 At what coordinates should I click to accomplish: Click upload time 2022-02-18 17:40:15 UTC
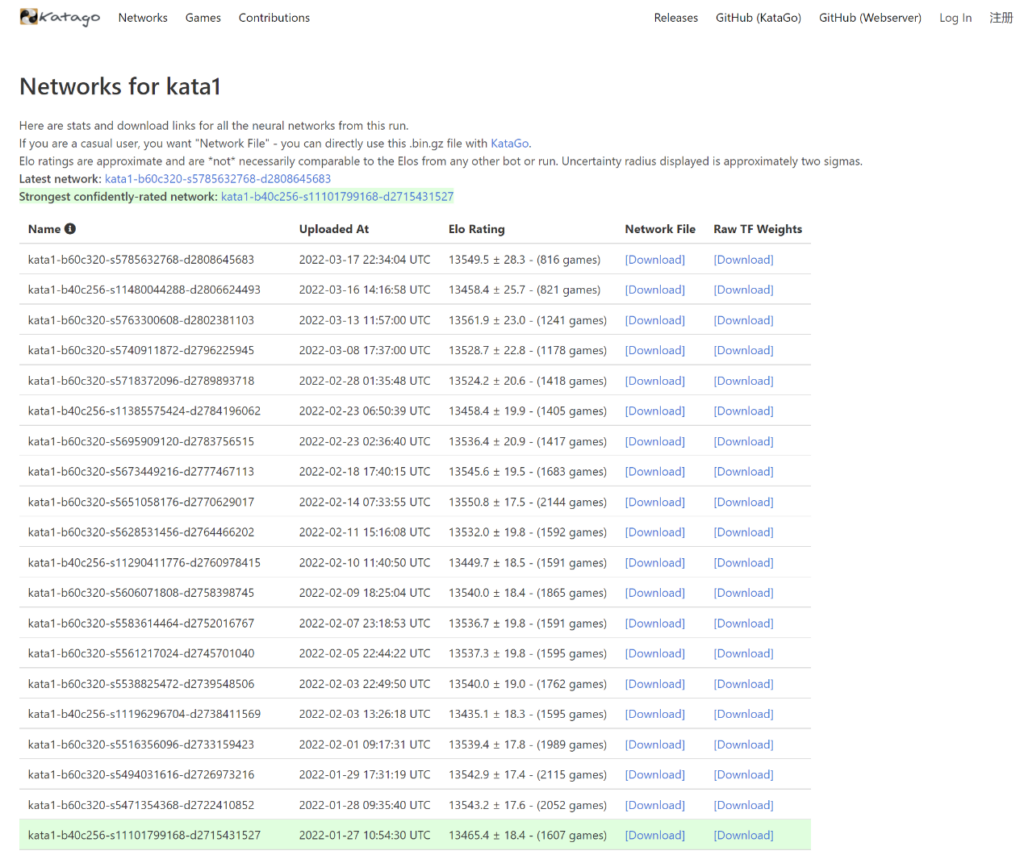click(x=364, y=472)
